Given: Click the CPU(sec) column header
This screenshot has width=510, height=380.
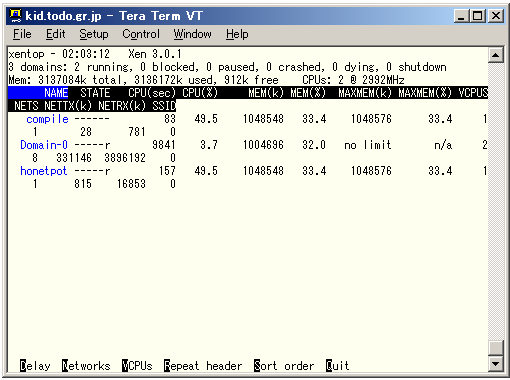Looking at the screenshot, I should click(x=152, y=93).
